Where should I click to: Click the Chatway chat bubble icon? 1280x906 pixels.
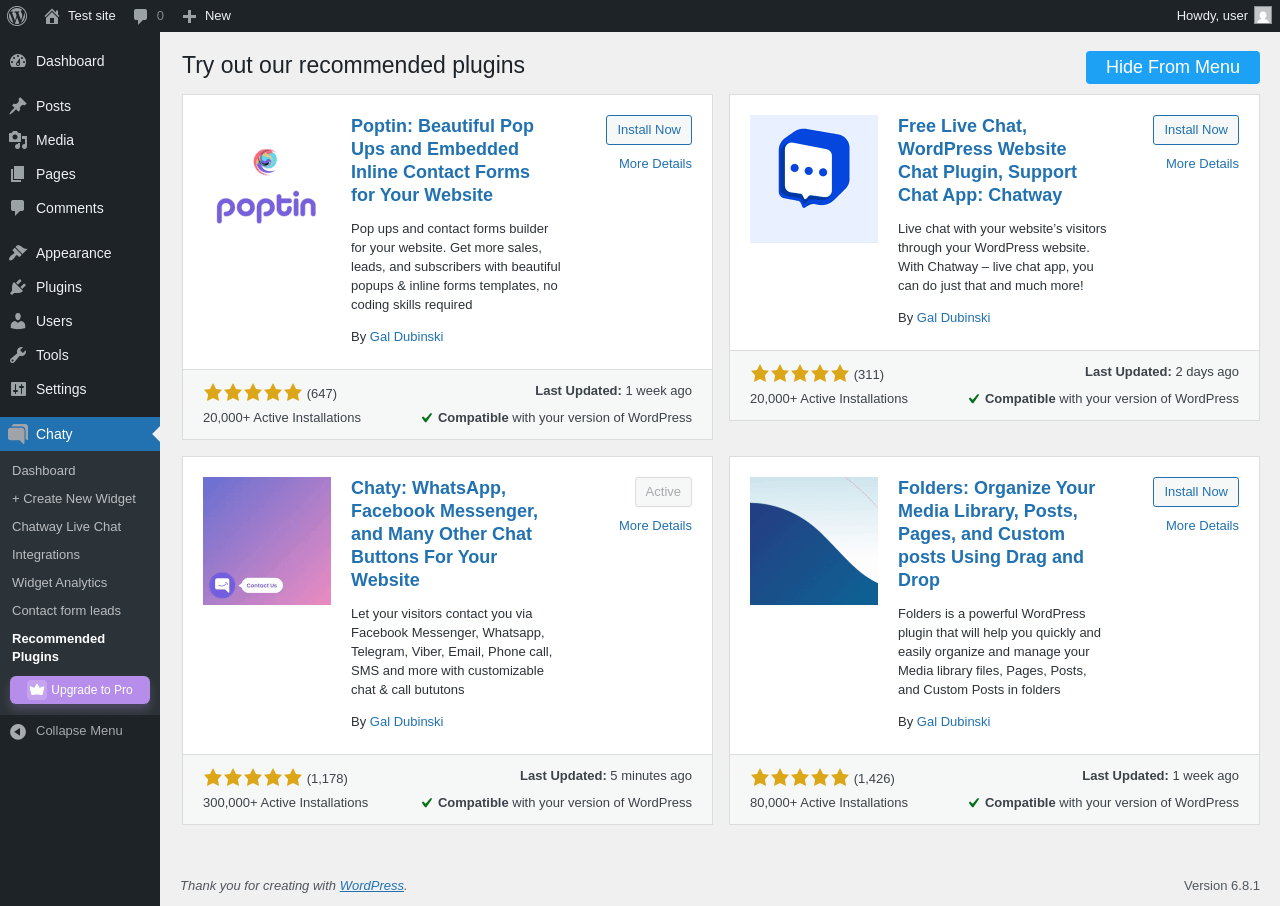pyautogui.click(x=814, y=170)
